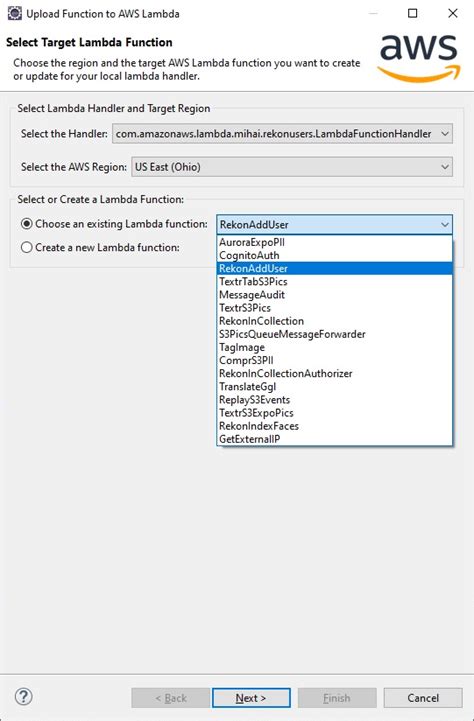
Task: Click the disabled Finish button
Action: 337,698
